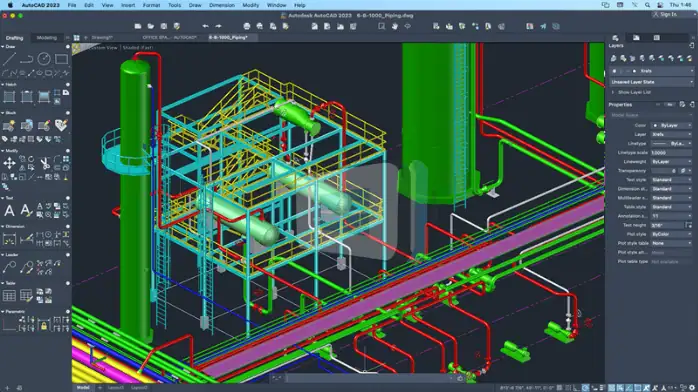The height and width of the screenshot is (392, 698).
Task: Insert a Table with the large table tool
Action: pyautogui.click(x=9, y=295)
